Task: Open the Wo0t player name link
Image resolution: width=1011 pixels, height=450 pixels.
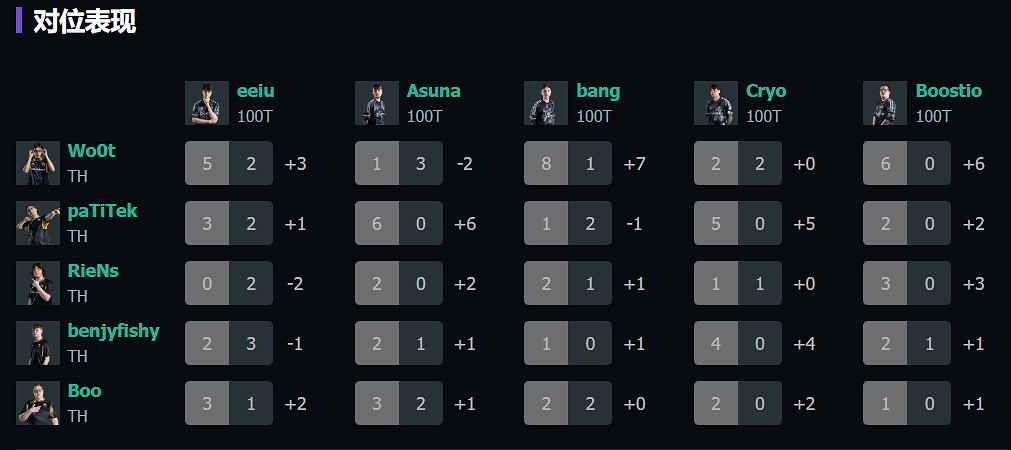Action: pyautogui.click(x=92, y=151)
